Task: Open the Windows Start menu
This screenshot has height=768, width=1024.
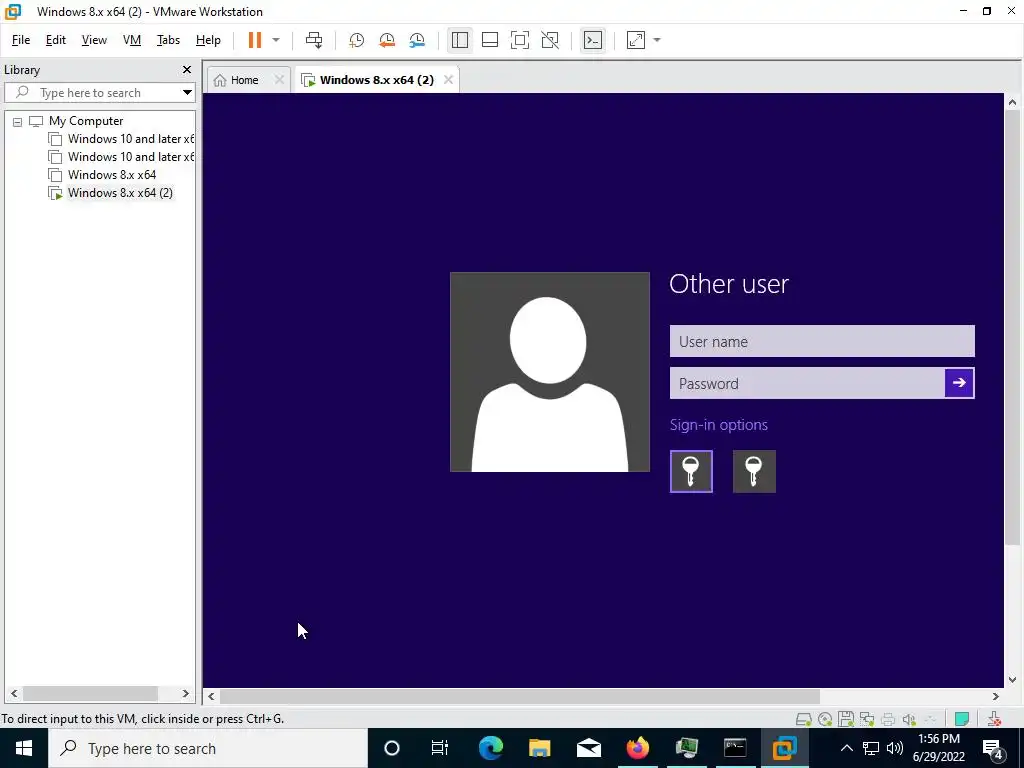Action: (24, 748)
